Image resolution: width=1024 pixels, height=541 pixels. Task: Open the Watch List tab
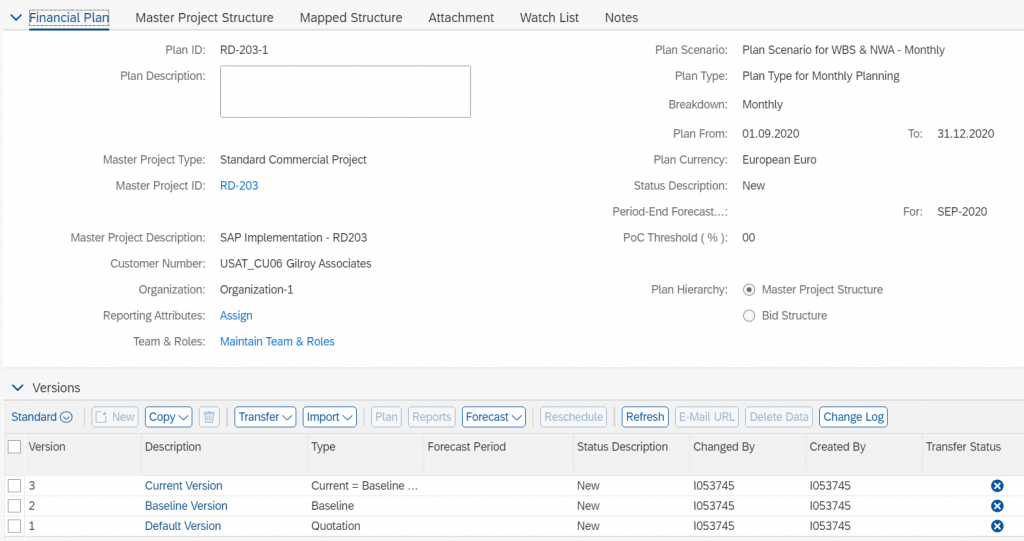549,18
